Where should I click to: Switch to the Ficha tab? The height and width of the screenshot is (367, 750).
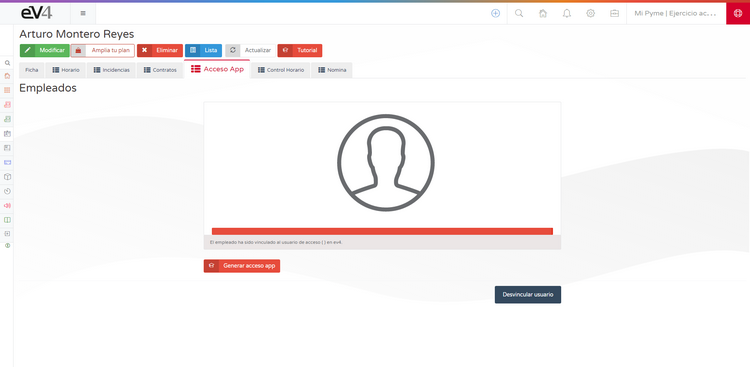pos(32,70)
